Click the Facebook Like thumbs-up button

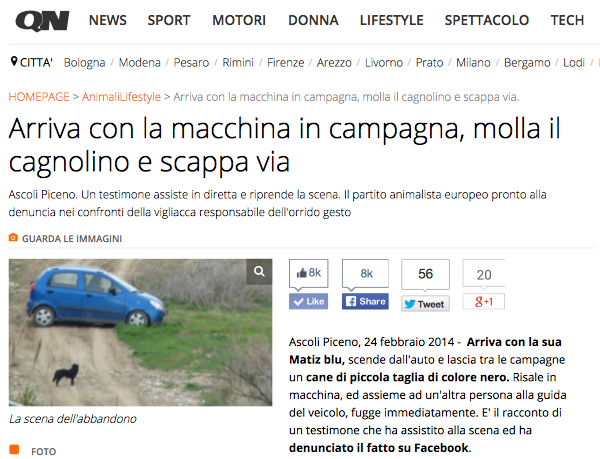pyautogui.click(x=308, y=301)
